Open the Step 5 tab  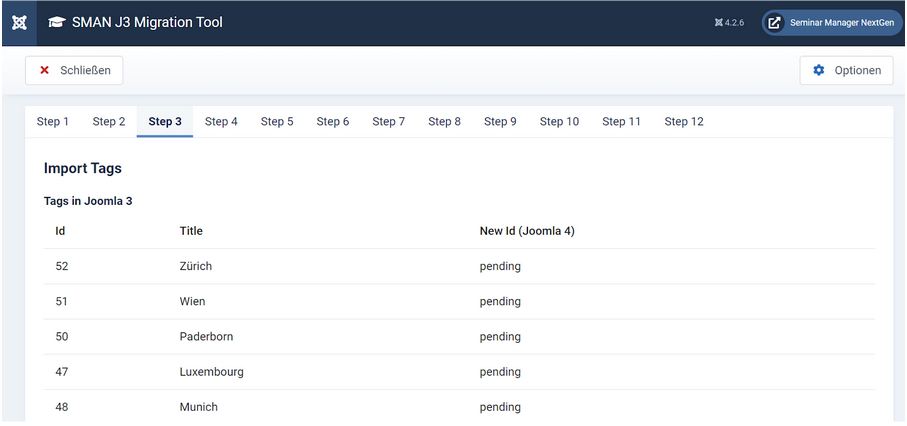pos(277,122)
